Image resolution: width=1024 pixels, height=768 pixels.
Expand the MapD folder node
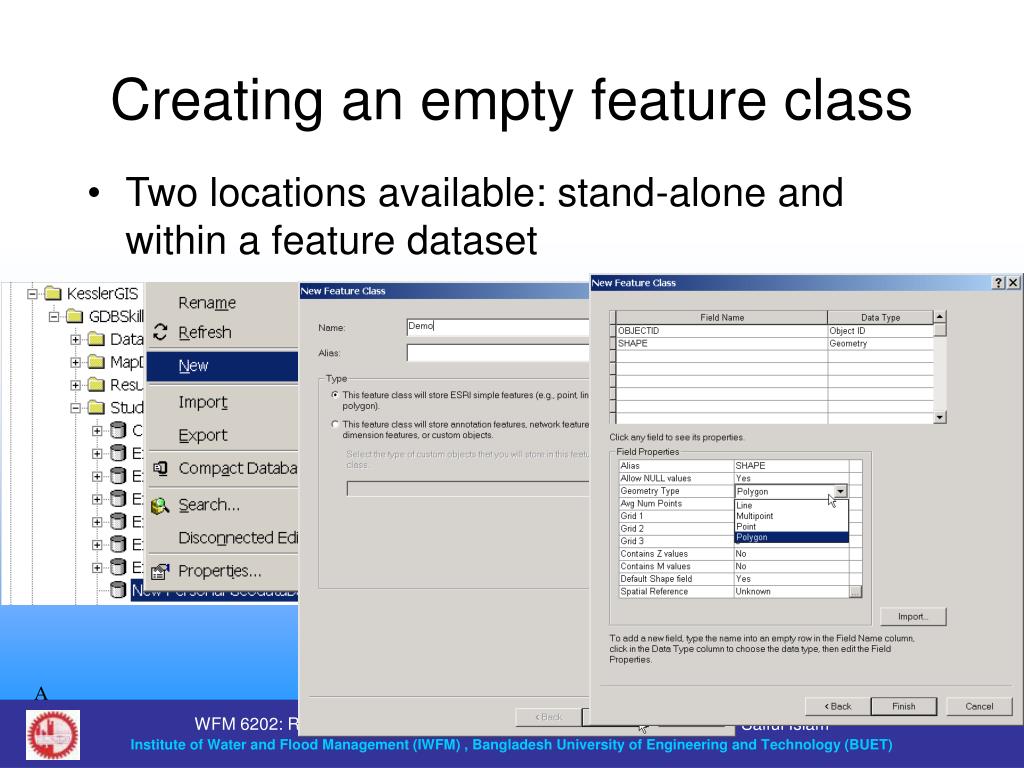[76, 362]
